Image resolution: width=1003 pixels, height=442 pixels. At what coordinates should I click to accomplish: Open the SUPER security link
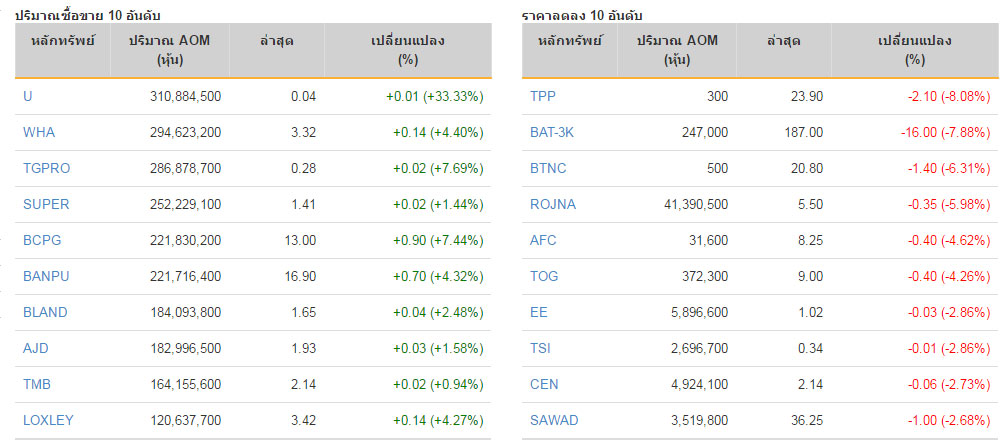(x=46, y=205)
